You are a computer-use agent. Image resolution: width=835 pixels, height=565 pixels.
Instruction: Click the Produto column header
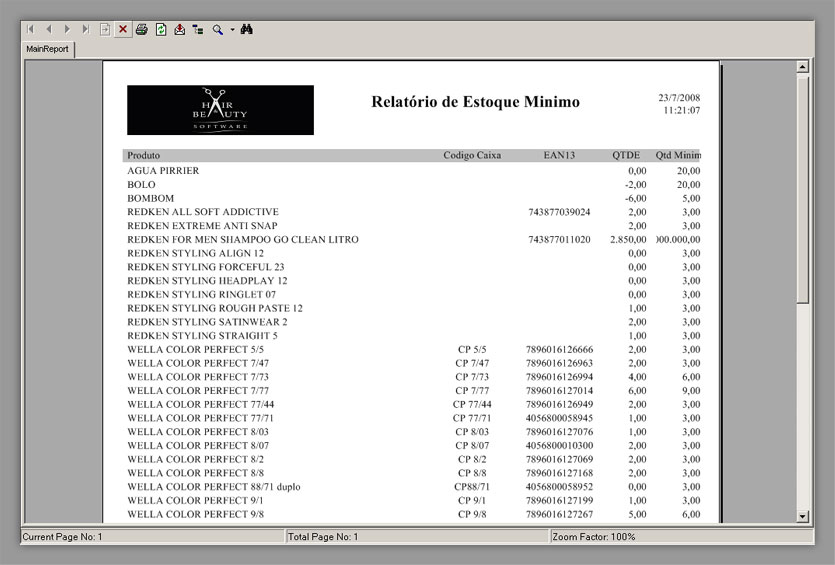coord(143,155)
